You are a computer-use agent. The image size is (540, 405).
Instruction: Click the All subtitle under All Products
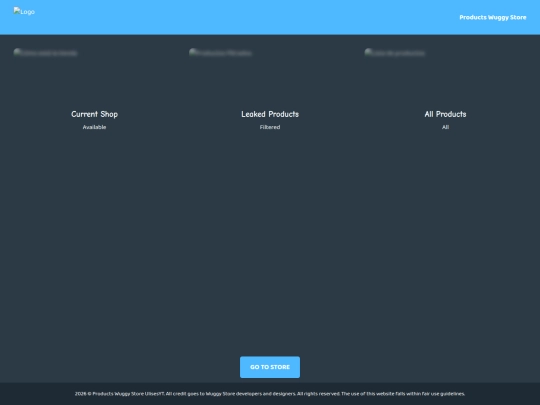point(445,127)
